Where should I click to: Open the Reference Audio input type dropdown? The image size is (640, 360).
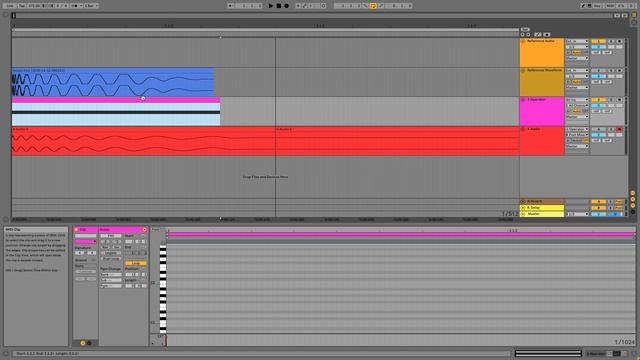(577, 41)
